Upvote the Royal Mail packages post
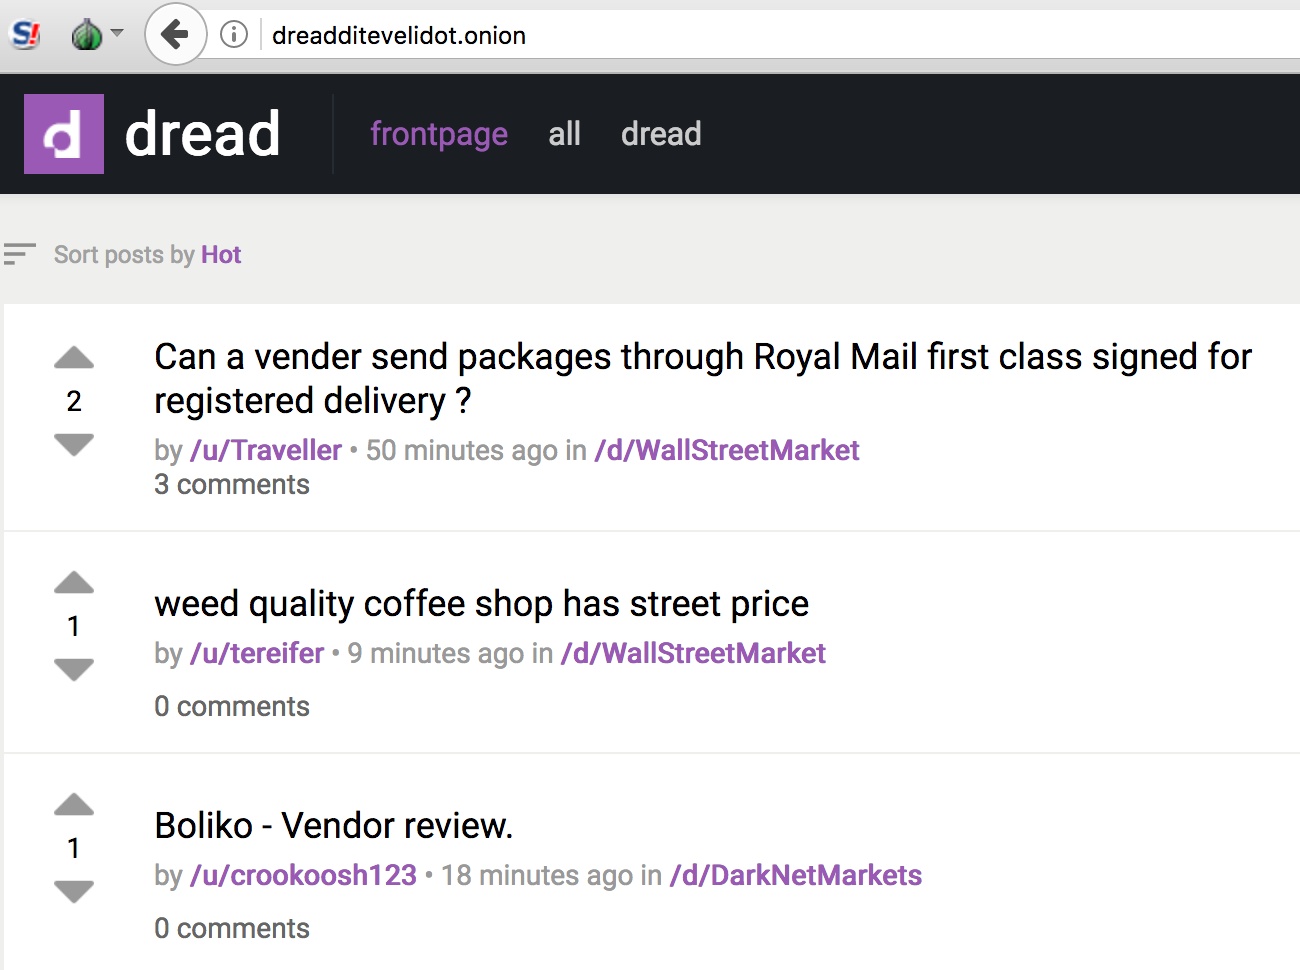 (x=74, y=357)
